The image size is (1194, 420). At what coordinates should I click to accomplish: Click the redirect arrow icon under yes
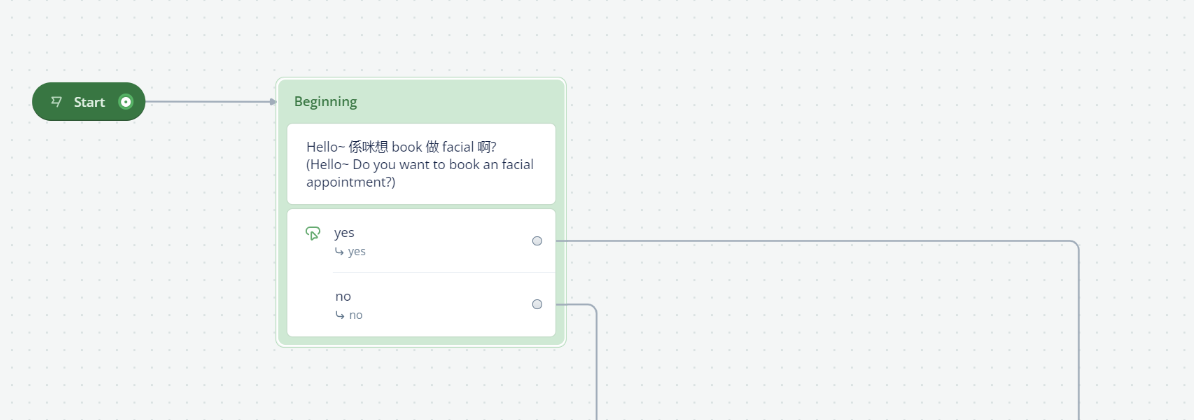point(340,252)
